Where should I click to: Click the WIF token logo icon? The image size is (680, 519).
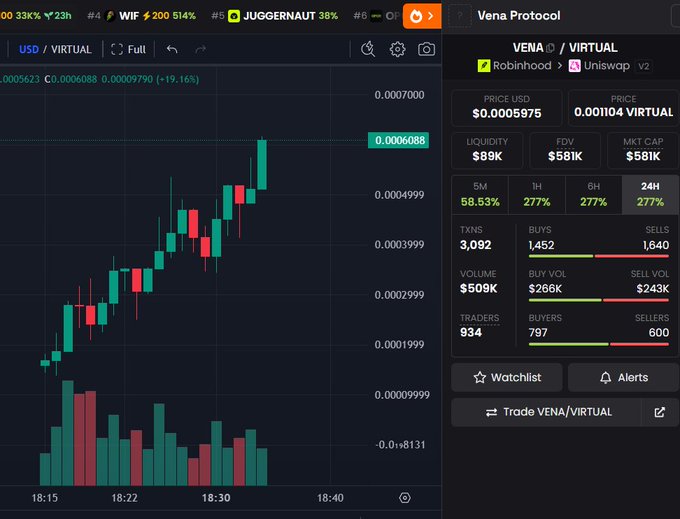tap(111, 16)
